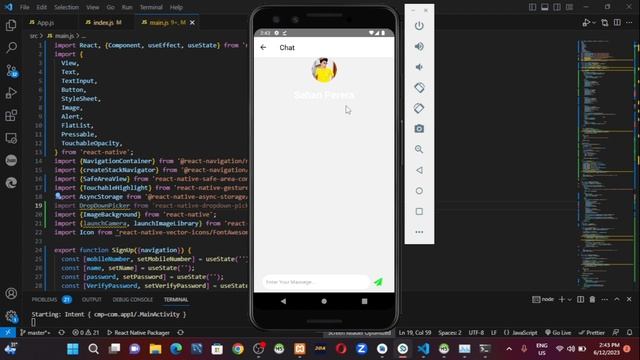Click Go Live in status bar

[558, 332]
